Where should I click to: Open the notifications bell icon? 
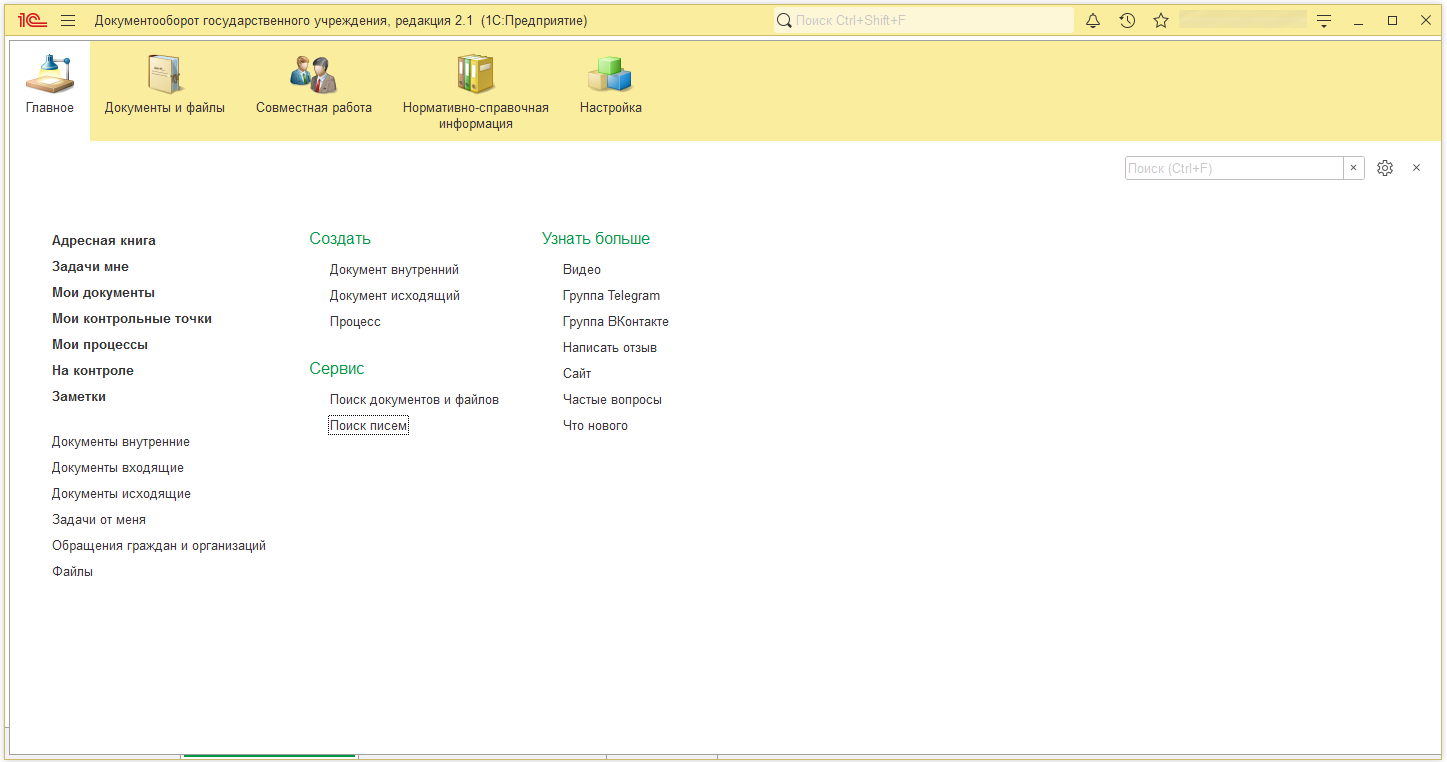click(1093, 20)
